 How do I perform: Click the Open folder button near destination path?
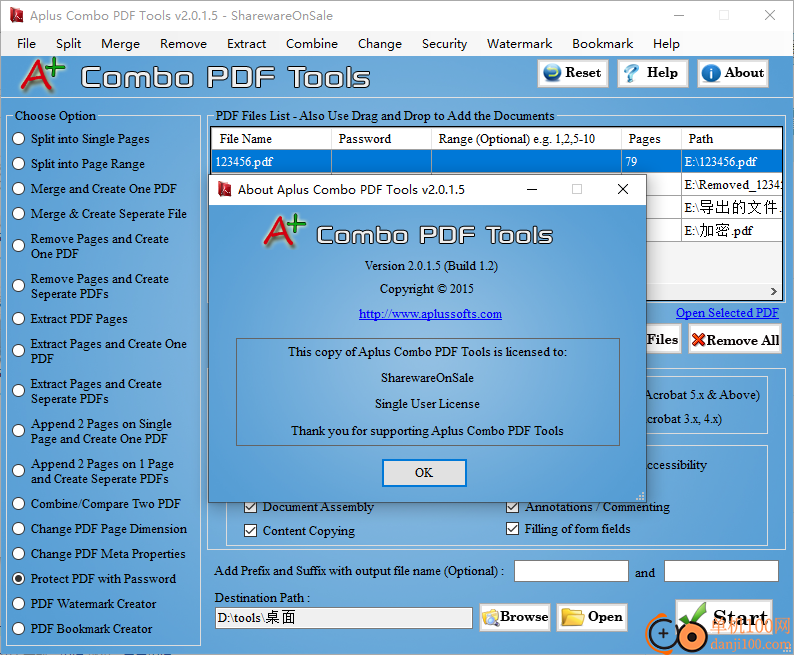(x=591, y=617)
